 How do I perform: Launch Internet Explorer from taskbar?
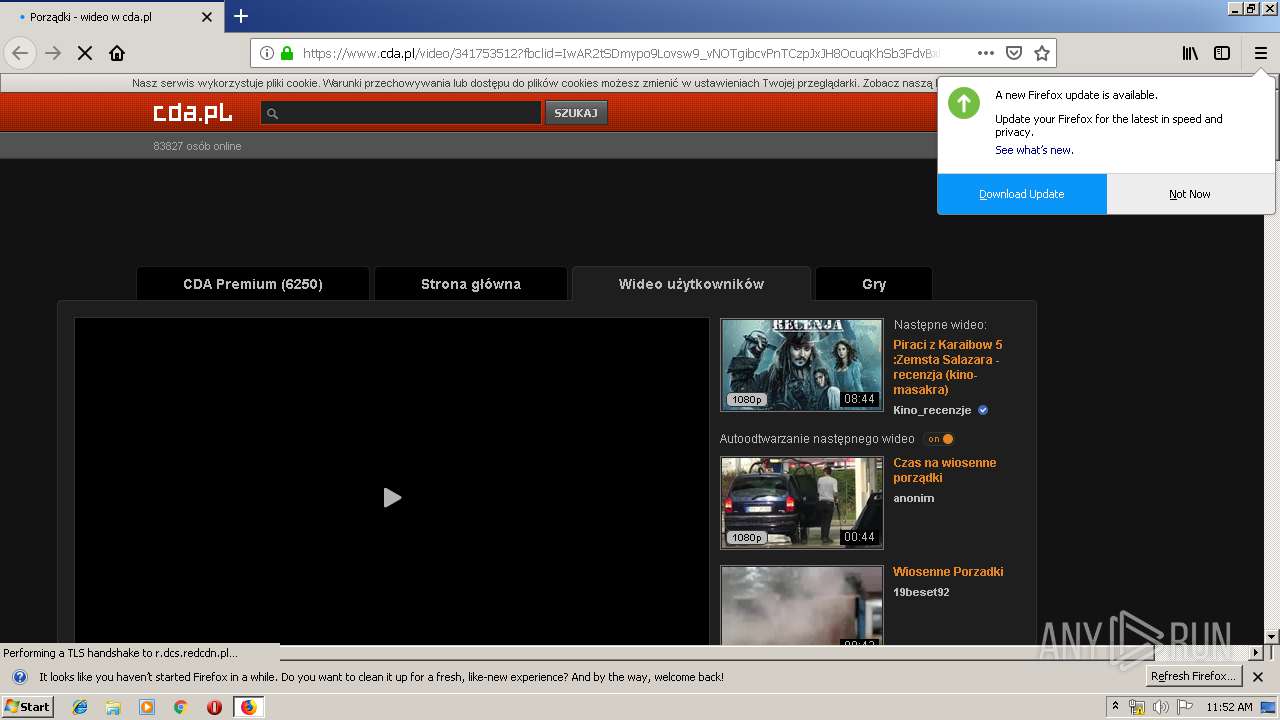(x=80, y=707)
